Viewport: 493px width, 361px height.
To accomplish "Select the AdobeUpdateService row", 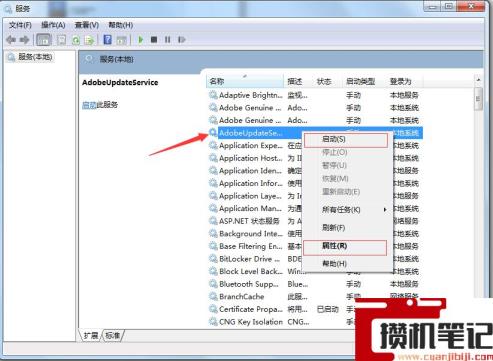I will [255, 133].
